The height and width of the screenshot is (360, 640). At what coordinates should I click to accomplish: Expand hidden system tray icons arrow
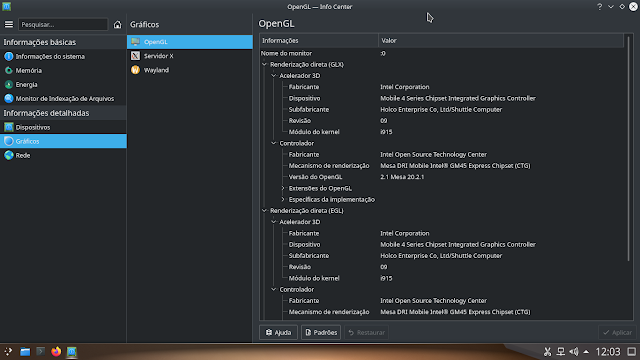coord(586,351)
